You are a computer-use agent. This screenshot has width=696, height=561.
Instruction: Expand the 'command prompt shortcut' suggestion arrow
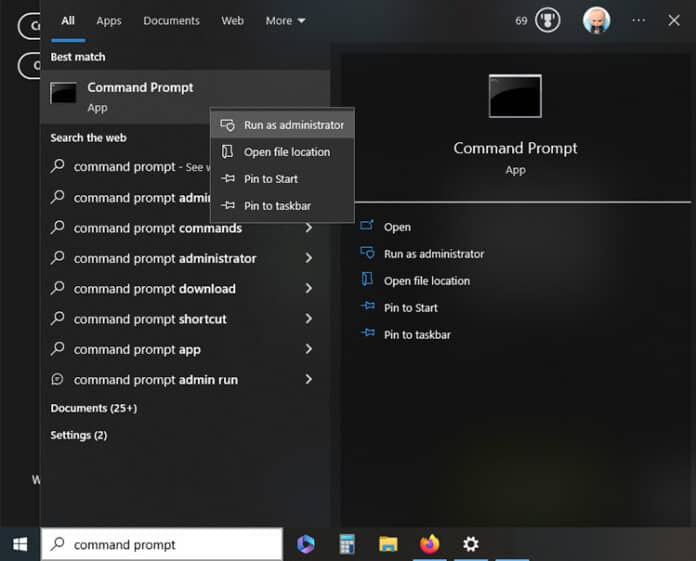308,319
